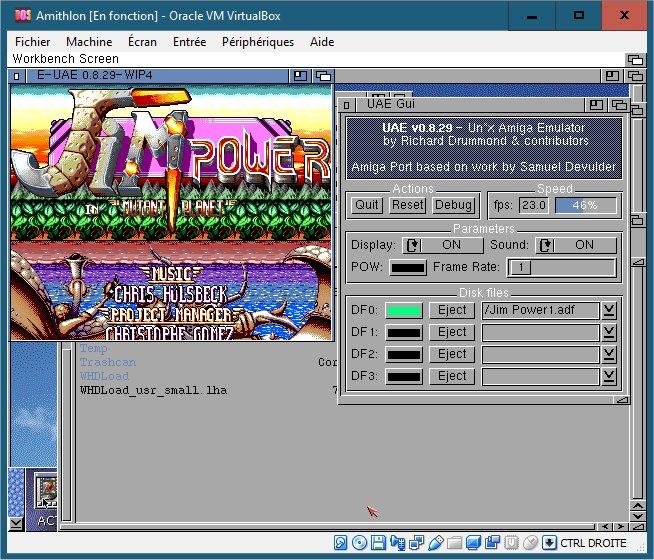Screen dimensions: 654x560
Task: Click the hard disk activity icon in VirtualBox status bar
Action: click(340, 542)
